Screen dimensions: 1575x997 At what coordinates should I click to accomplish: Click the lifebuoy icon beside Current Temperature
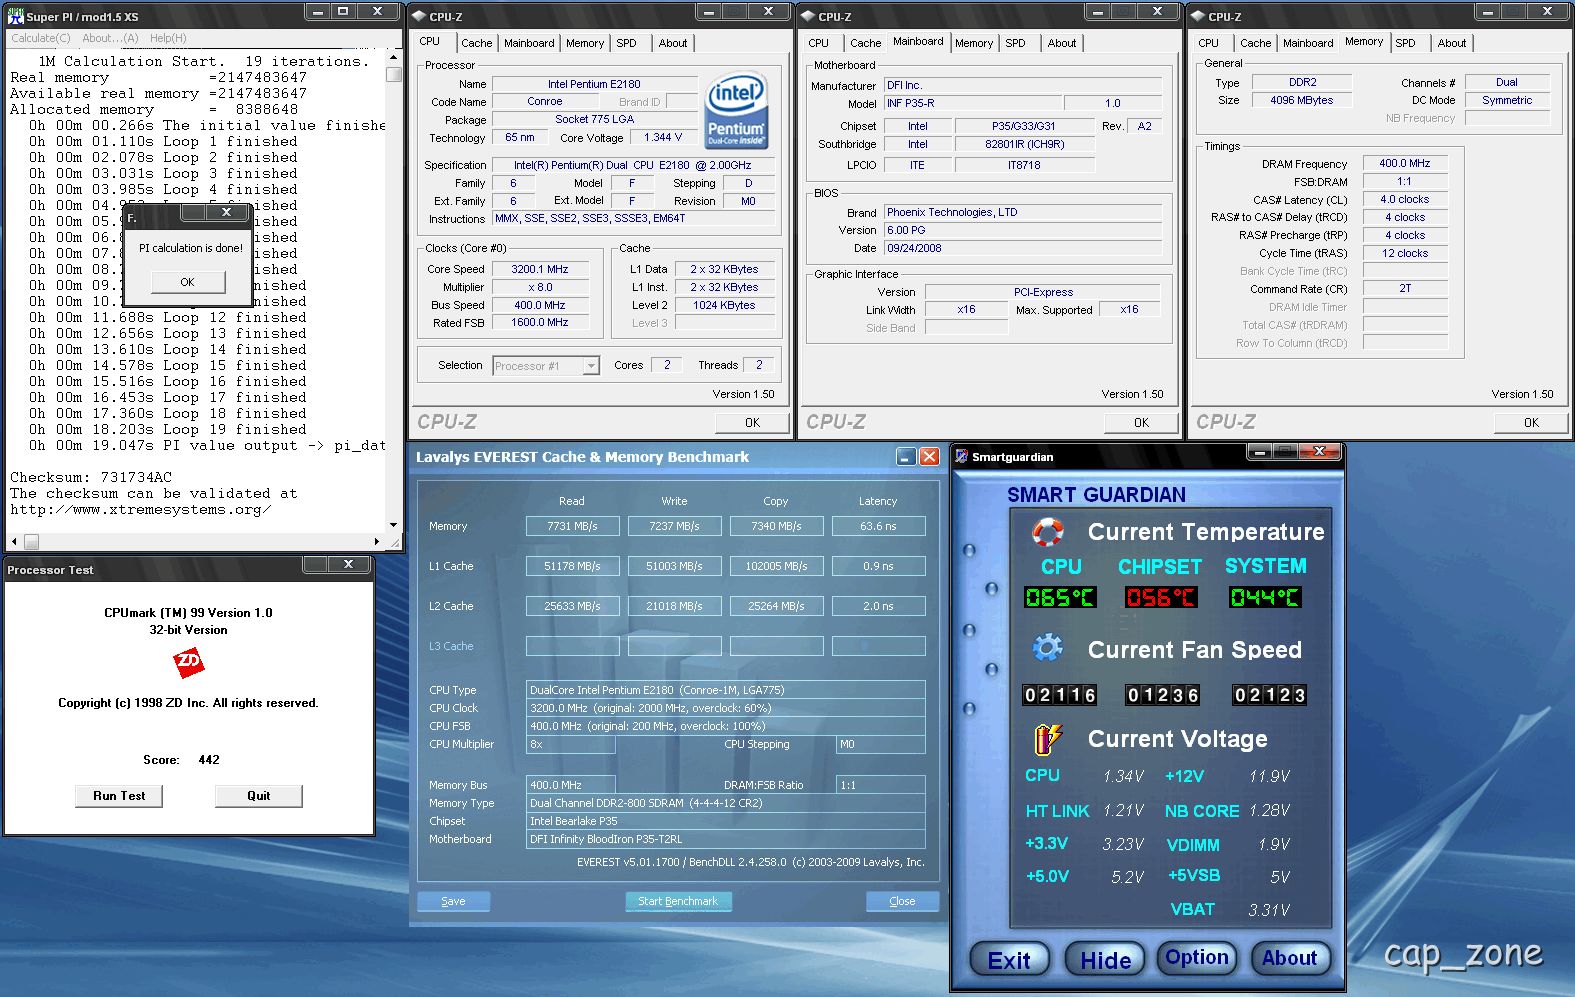point(1047,532)
